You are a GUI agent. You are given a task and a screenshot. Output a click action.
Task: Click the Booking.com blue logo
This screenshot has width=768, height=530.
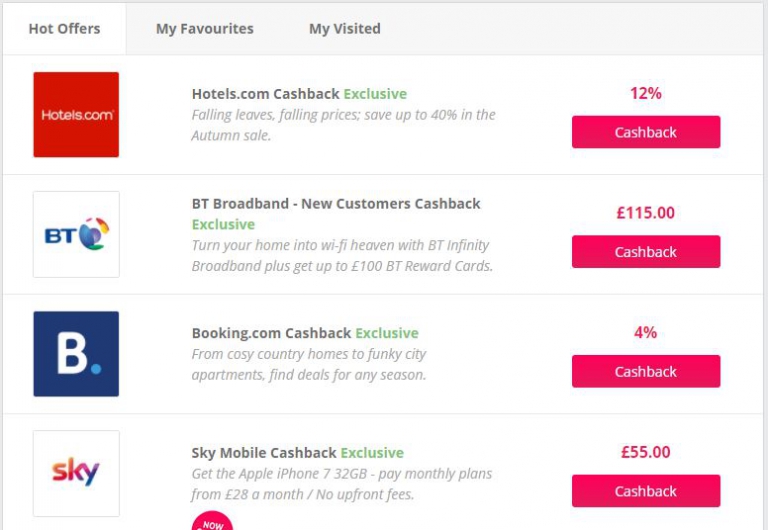tap(76, 354)
